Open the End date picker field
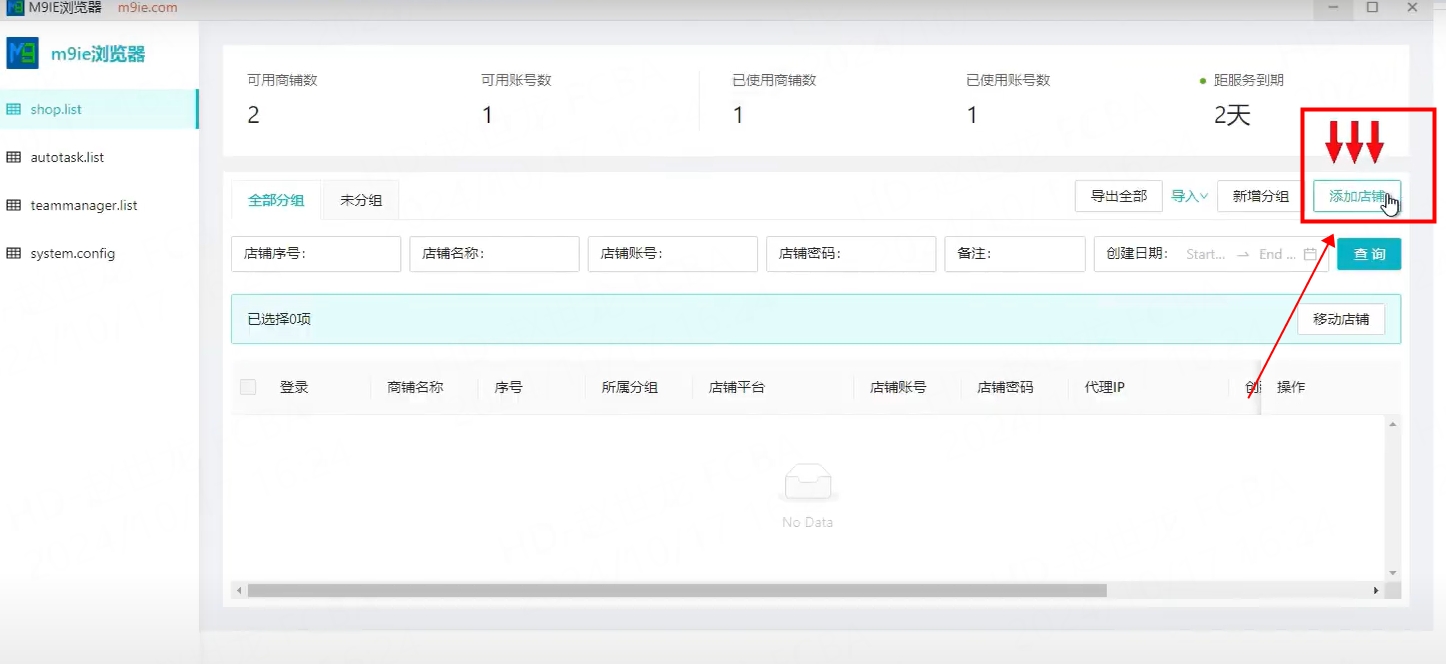This screenshot has height=664, width=1446. coord(1276,254)
